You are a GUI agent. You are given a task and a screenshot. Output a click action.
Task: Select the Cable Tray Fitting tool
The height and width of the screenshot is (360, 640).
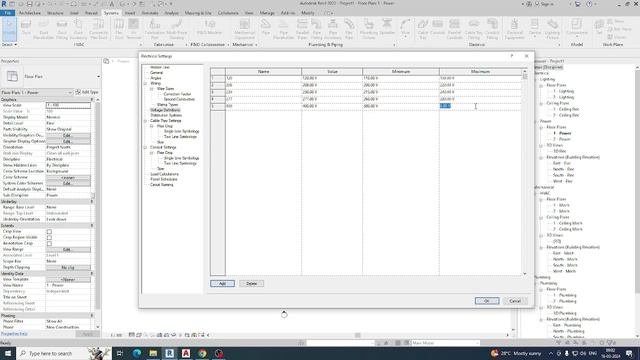click(x=473, y=28)
